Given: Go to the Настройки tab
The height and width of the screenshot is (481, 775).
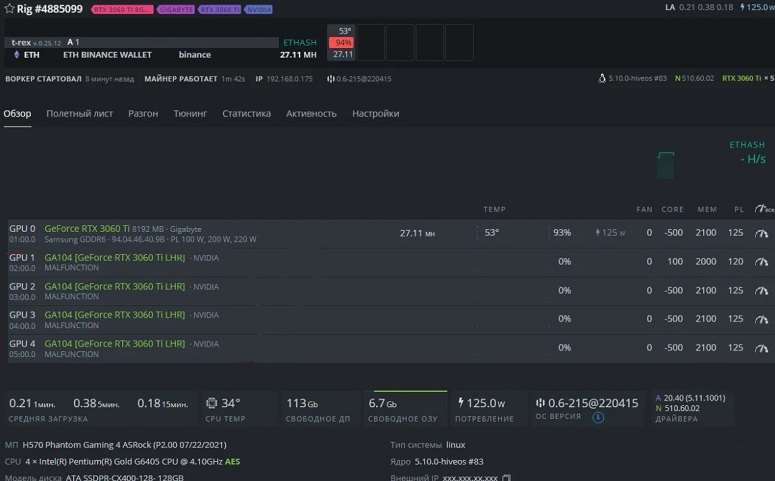Looking at the screenshot, I should [x=376, y=114].
